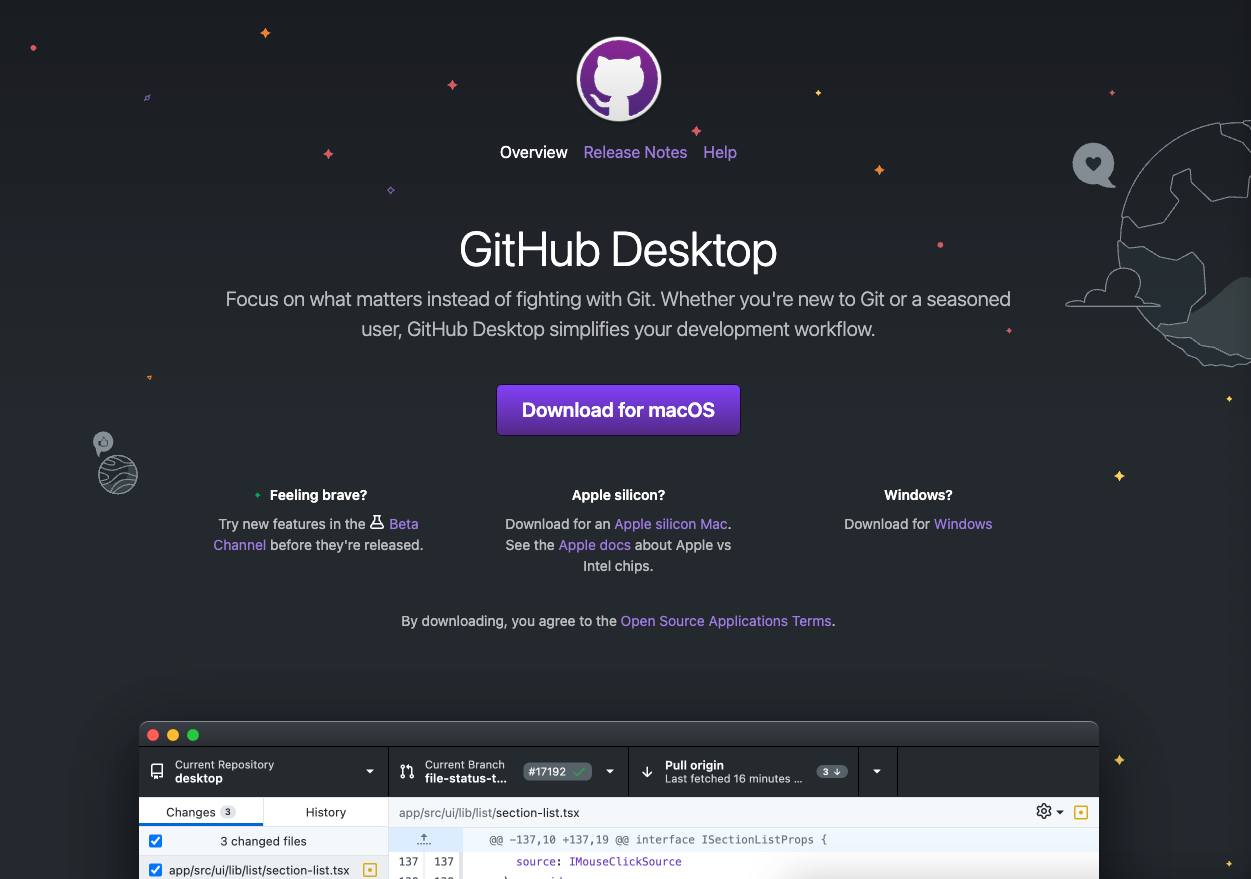Click the modified status icon on section-list.tsx row

tap(370, 870)
